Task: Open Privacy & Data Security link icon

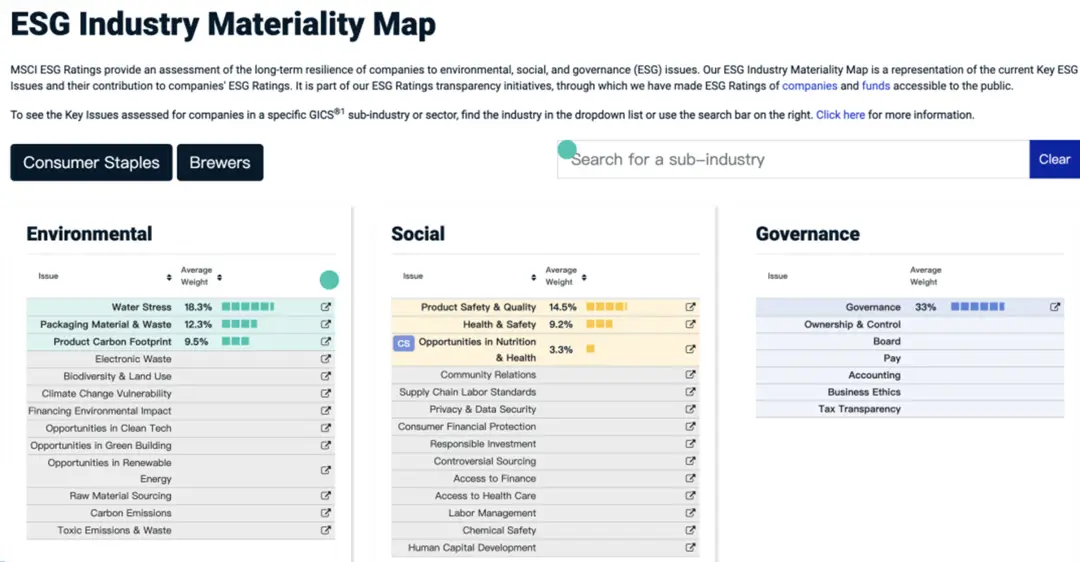Action: [690, 409]
